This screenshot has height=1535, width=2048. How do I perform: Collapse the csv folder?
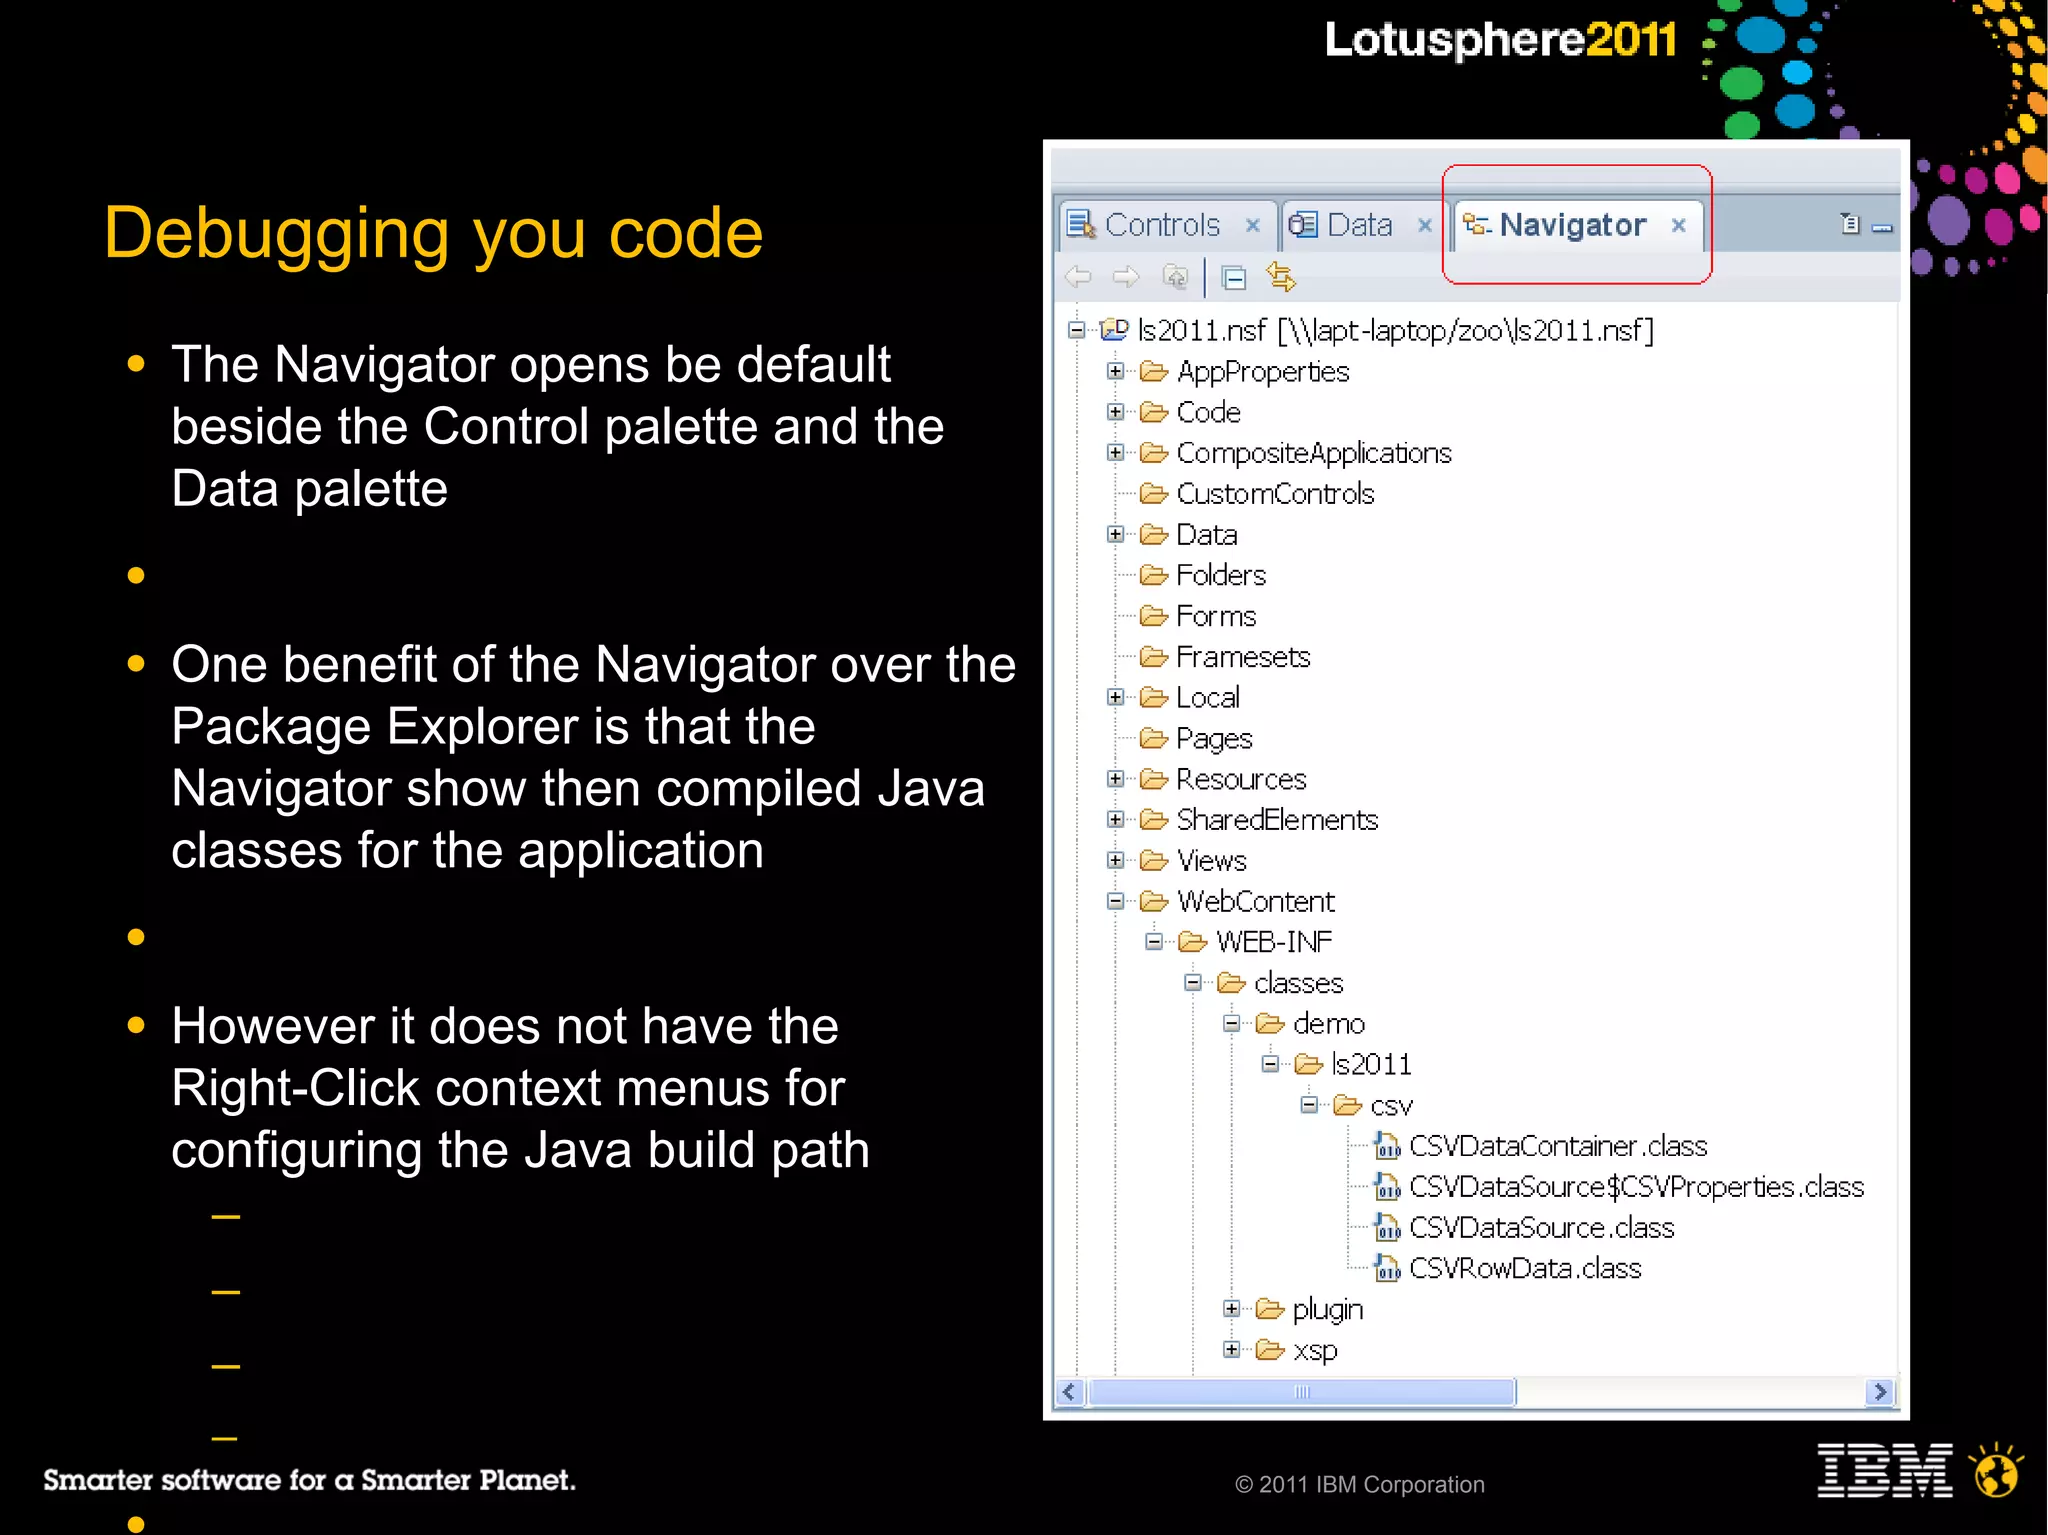click(1309, 1105)
